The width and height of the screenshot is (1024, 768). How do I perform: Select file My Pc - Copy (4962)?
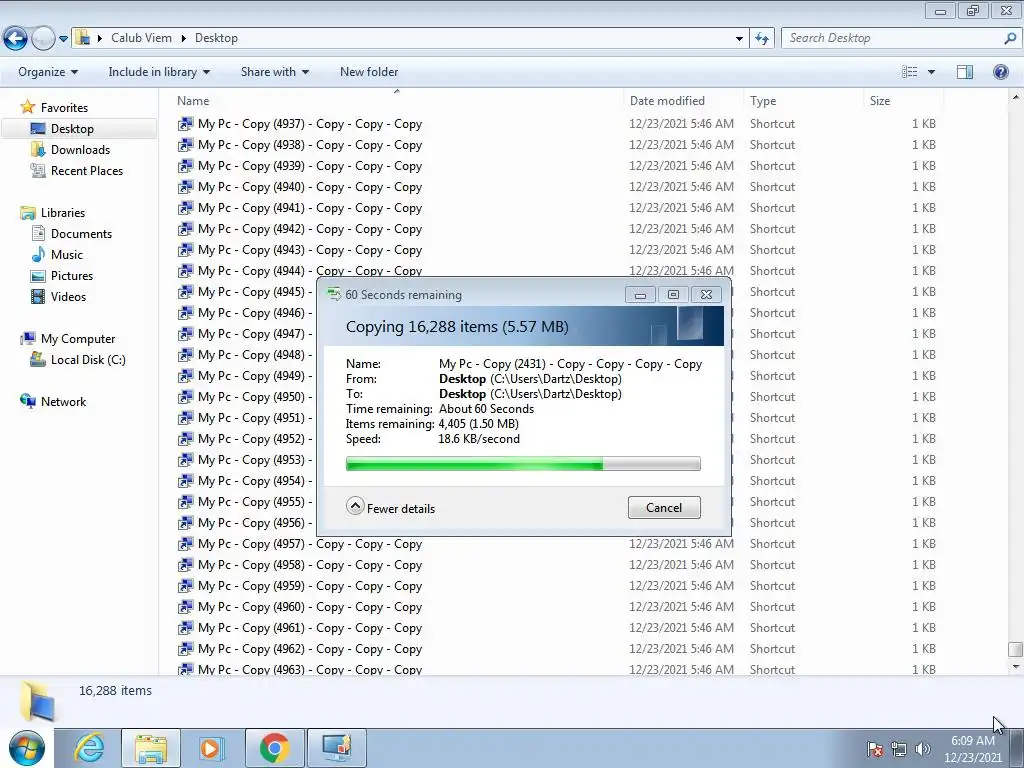pos(310,648)
